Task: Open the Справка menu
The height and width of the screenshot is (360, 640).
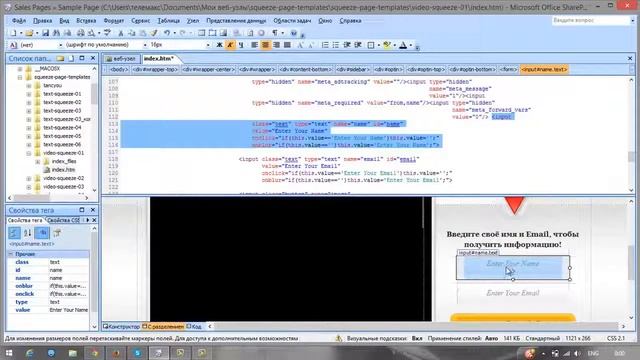Action: [350, 20]
